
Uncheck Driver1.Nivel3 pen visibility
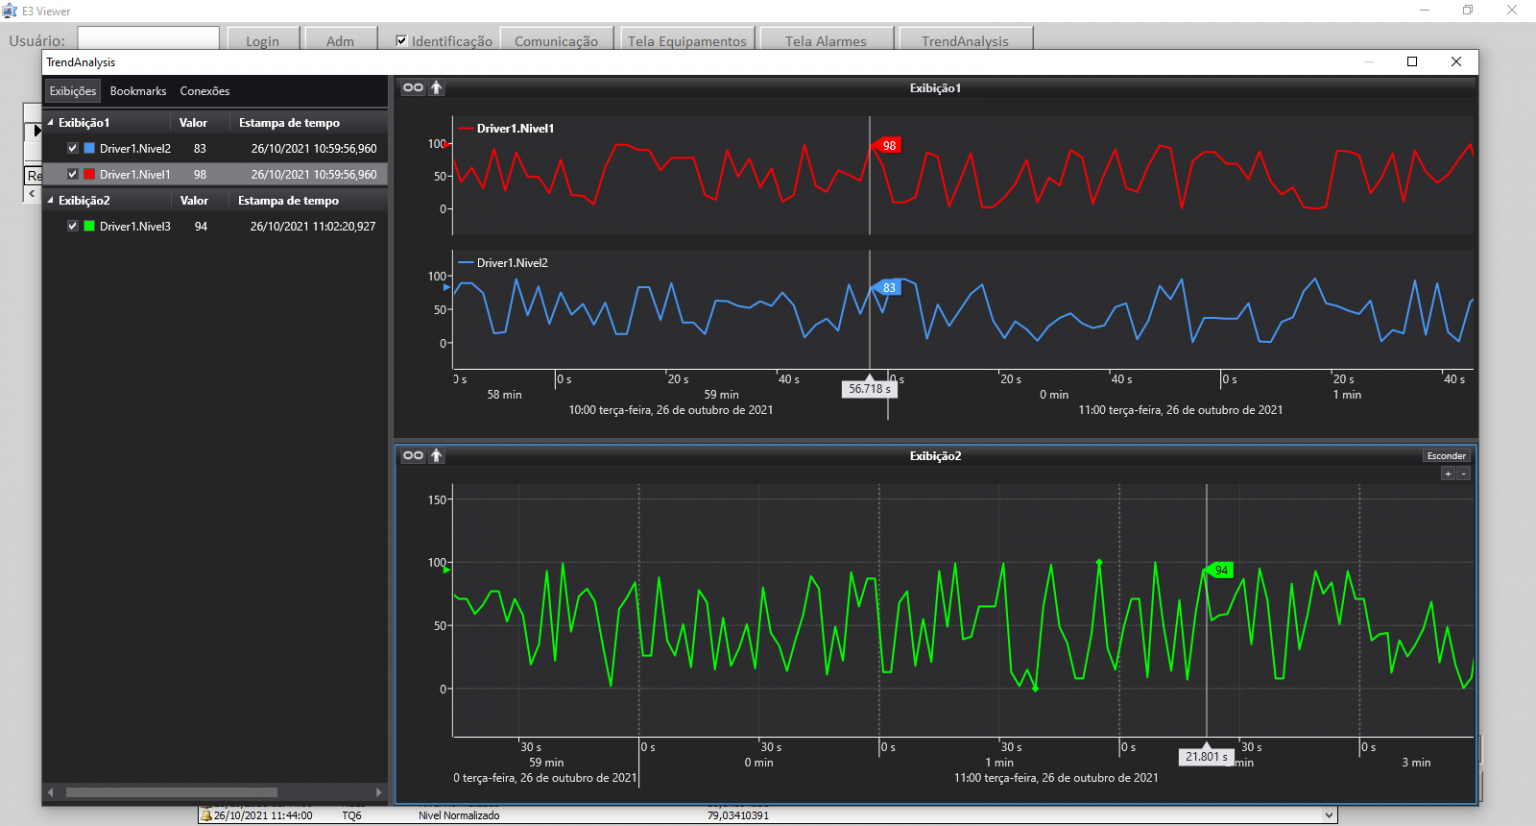[x=71, y=225]
